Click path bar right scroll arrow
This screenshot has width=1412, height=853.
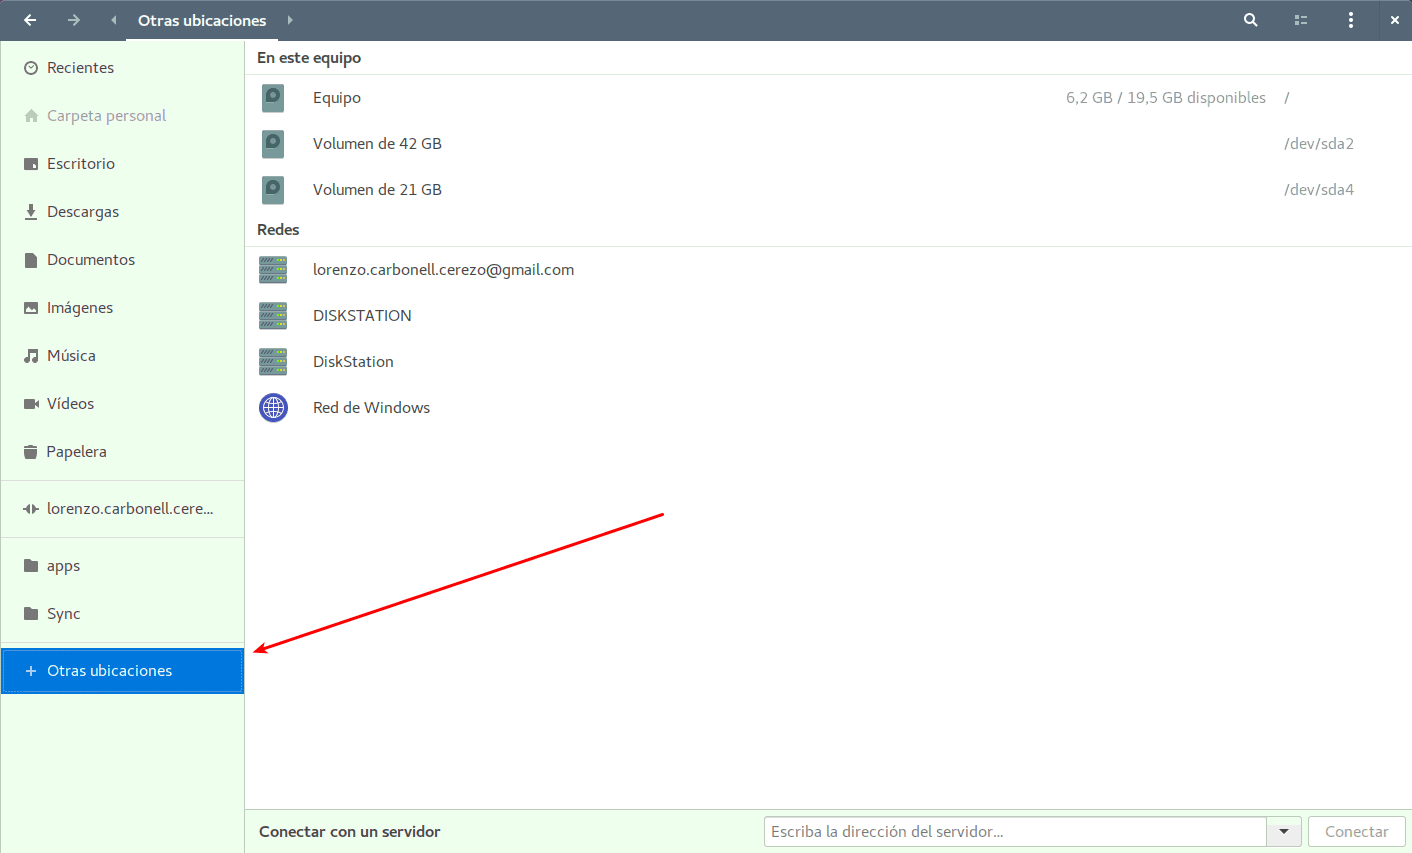pyautogui.click(x=290, y=20)
